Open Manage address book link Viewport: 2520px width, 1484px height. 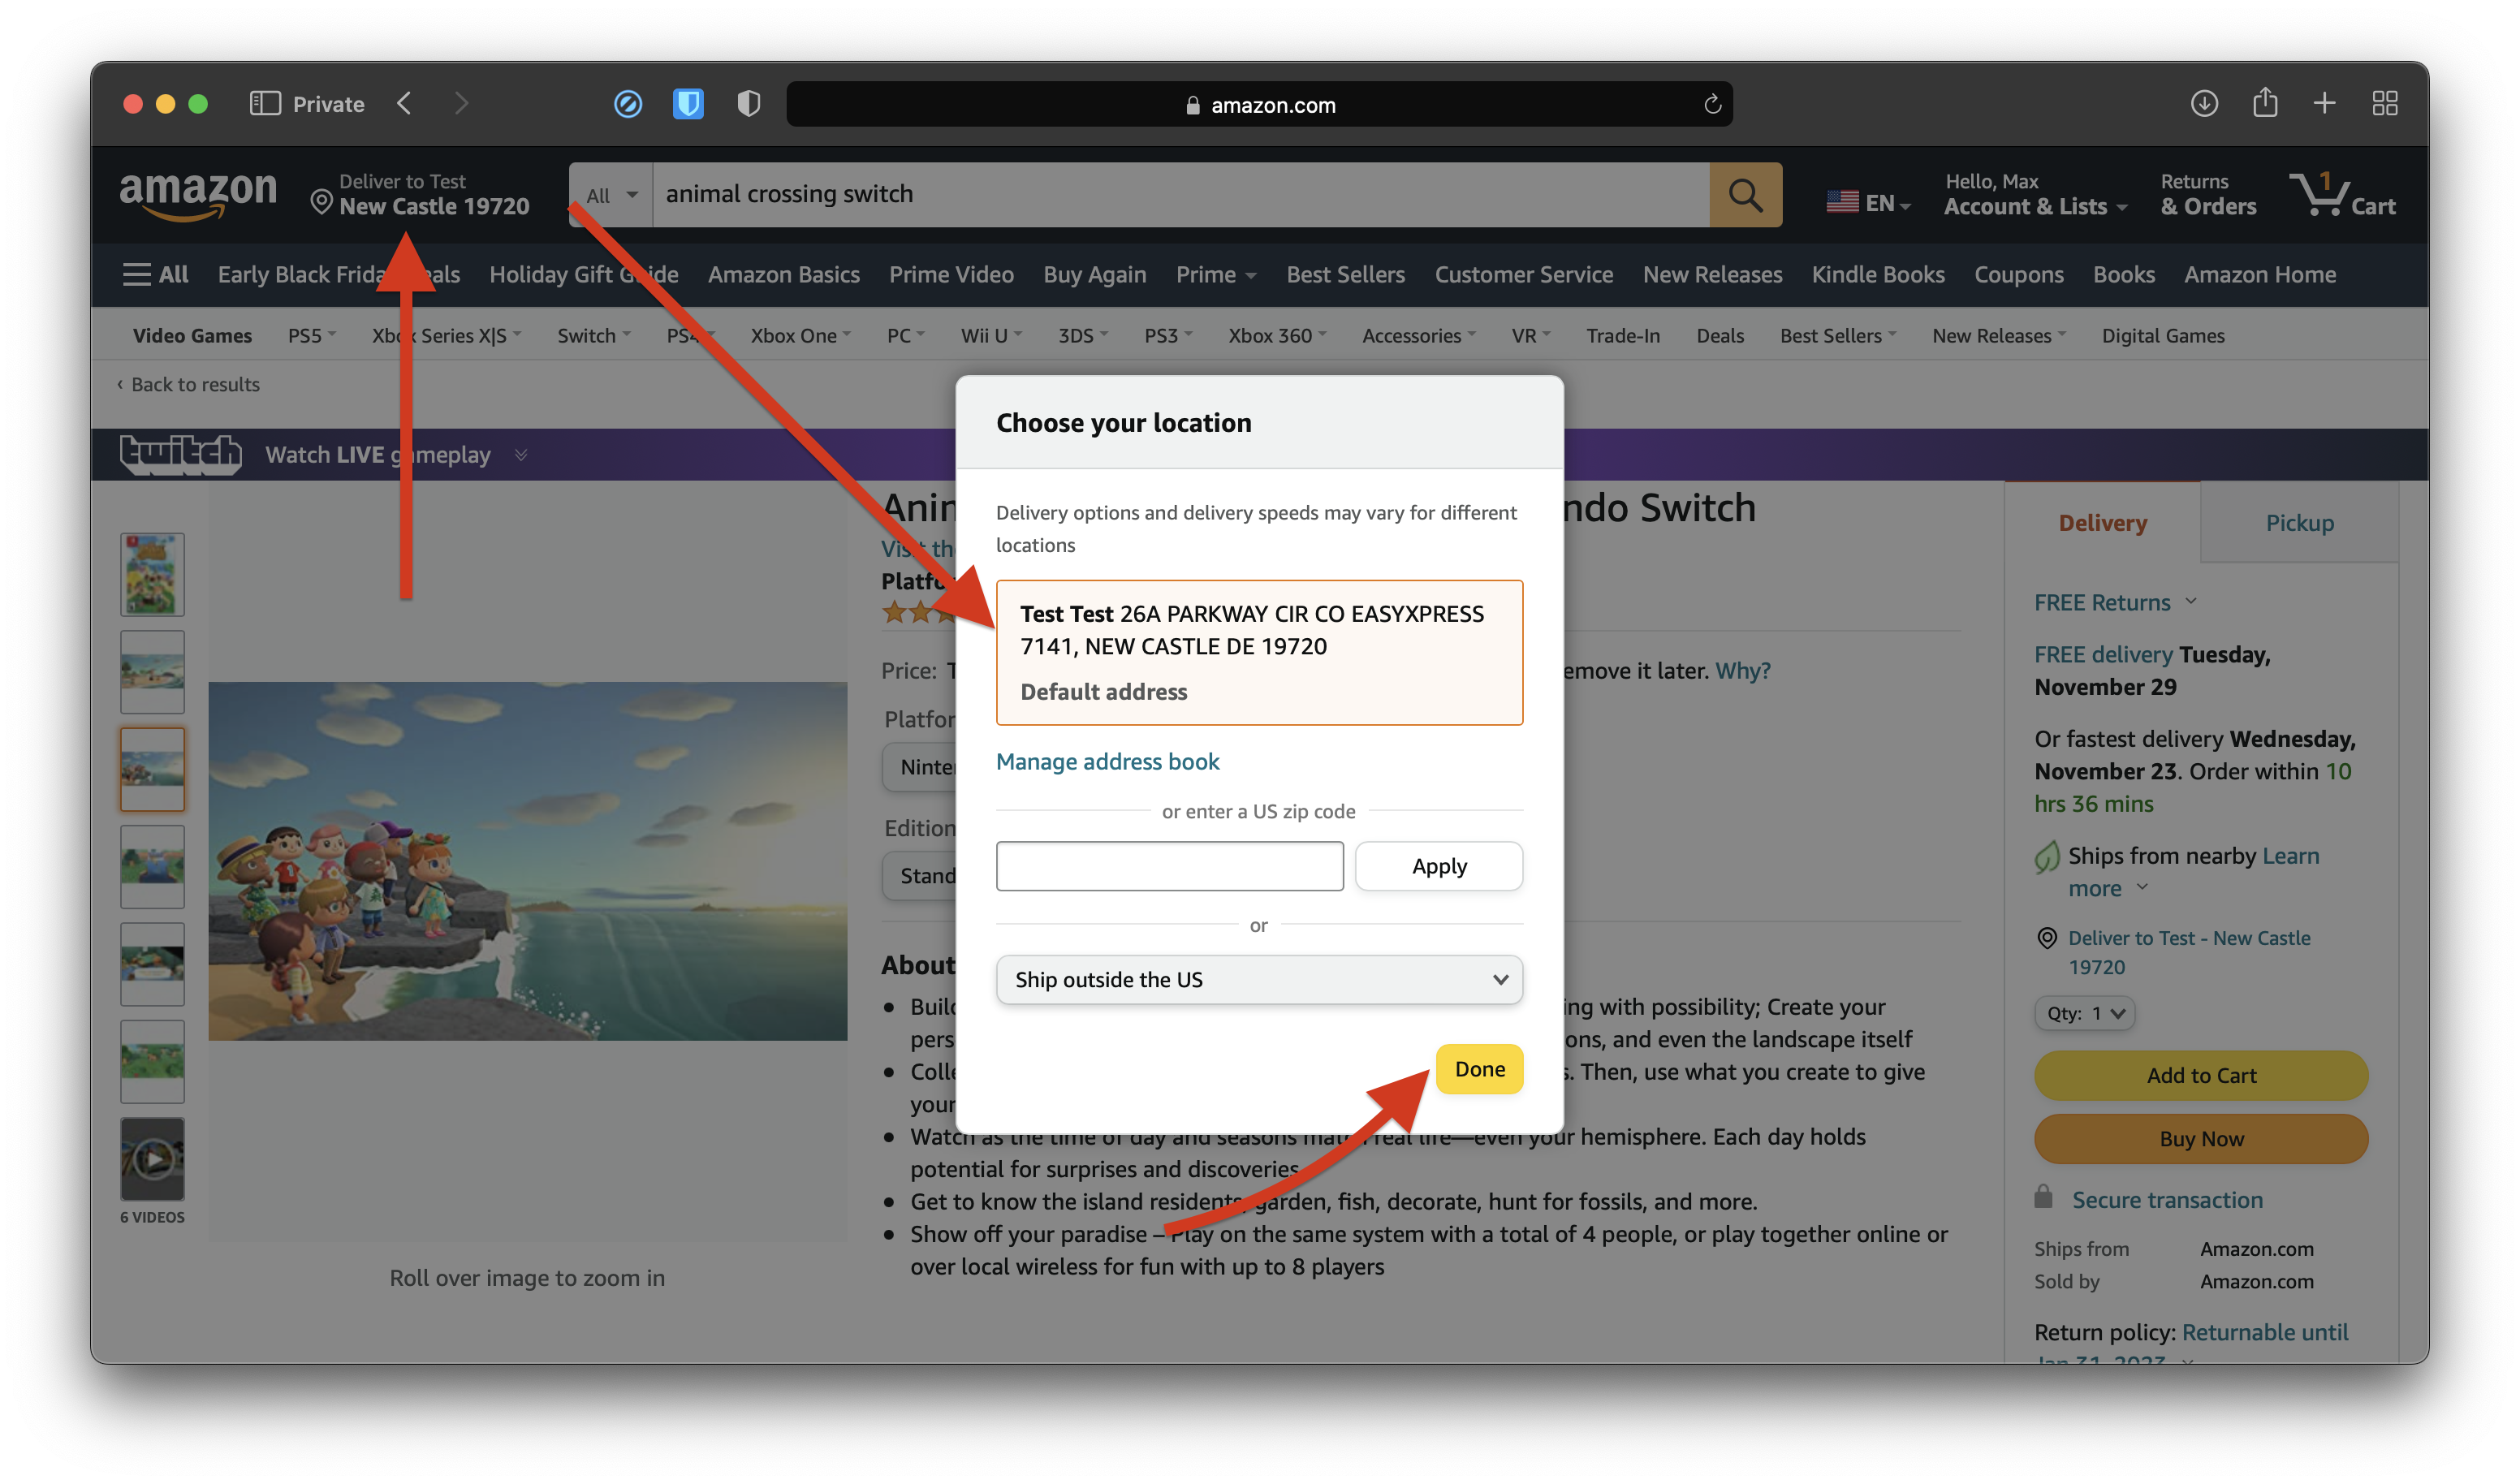pyautogui.click(x=1107, y=762)
